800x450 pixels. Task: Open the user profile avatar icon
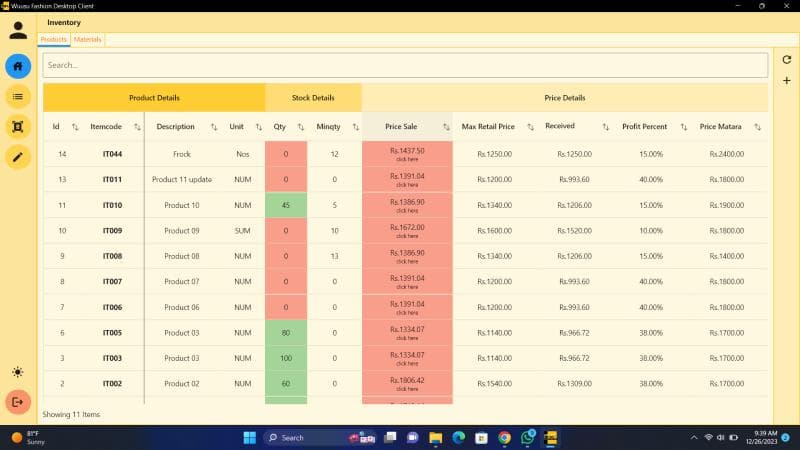(x=18, y=29)
